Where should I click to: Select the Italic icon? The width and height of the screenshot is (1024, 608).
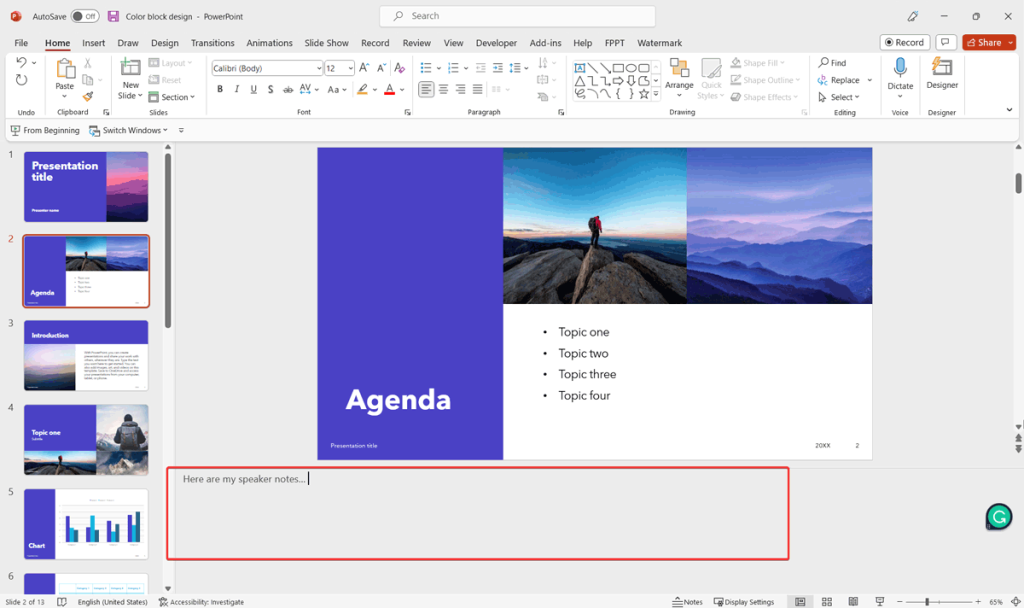point(236,89)
